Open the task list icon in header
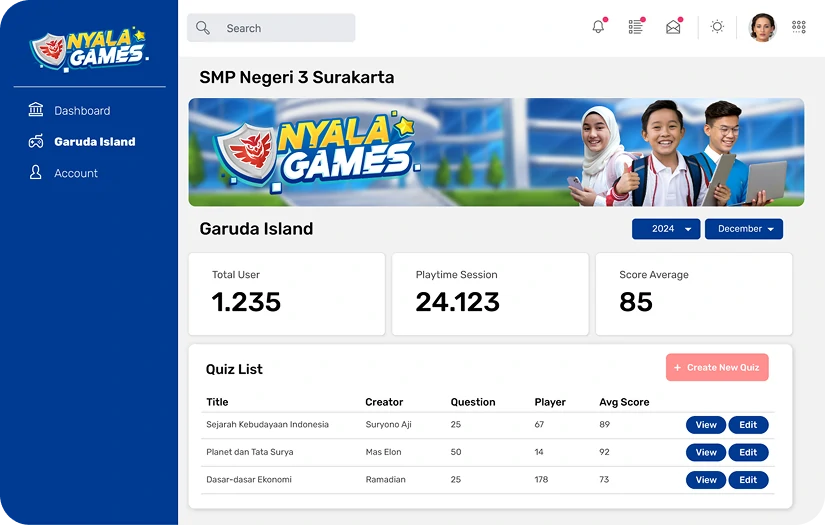Viewport: 825px width, 525px height. [636, 27]
